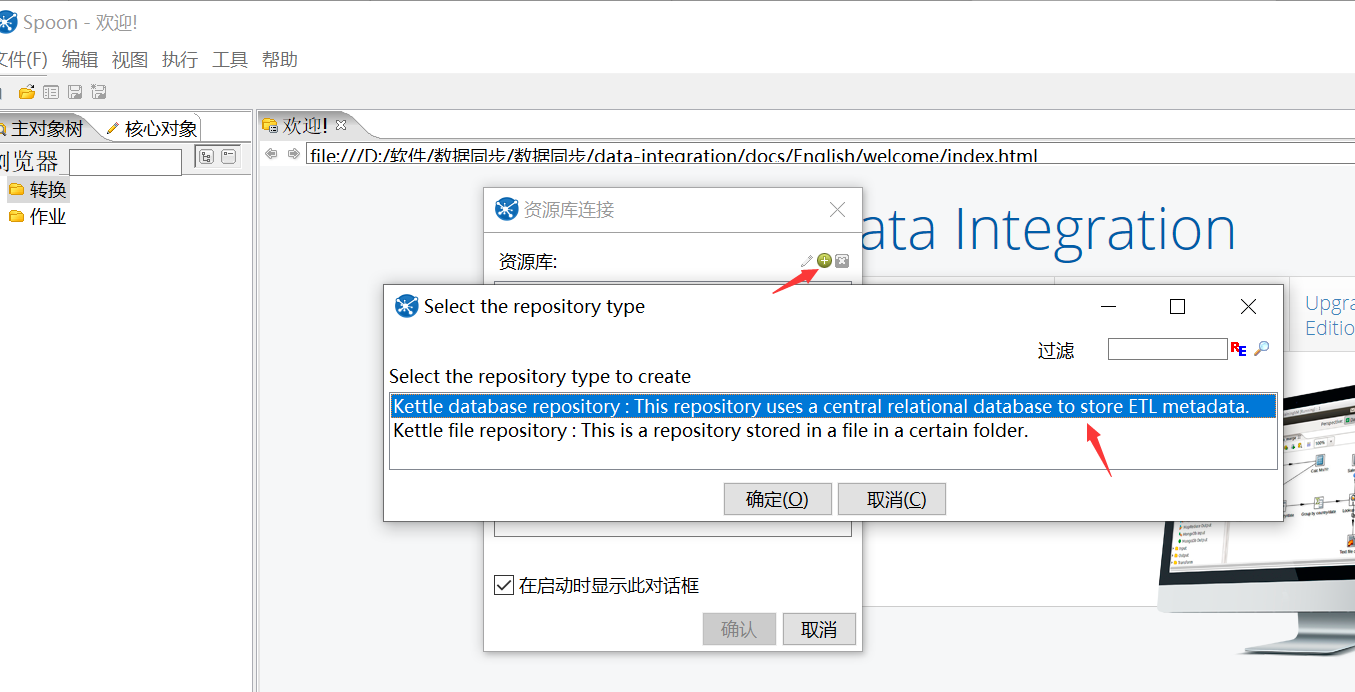Click 取消 in 资源库连接 dialog

(819, 629)
